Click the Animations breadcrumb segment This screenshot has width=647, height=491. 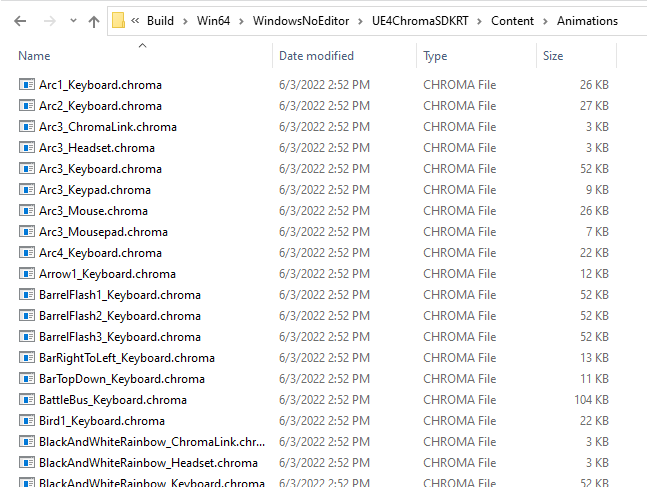(x=587, y=21)
